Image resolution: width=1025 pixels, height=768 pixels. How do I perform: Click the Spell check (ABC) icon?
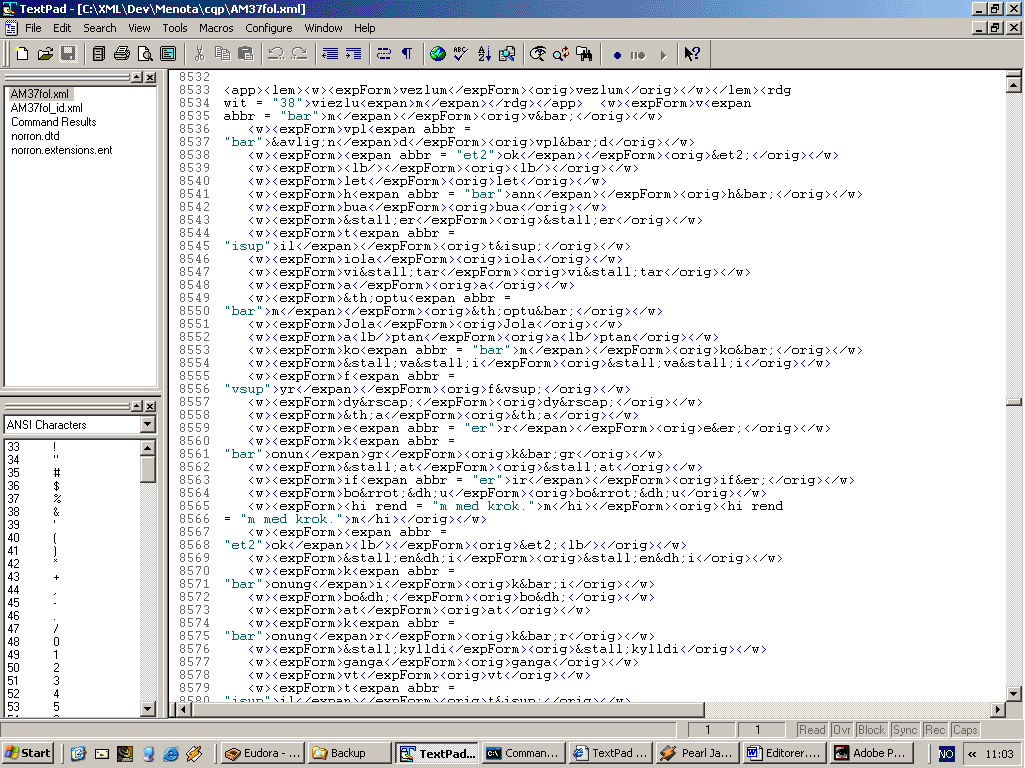(461, 54)
